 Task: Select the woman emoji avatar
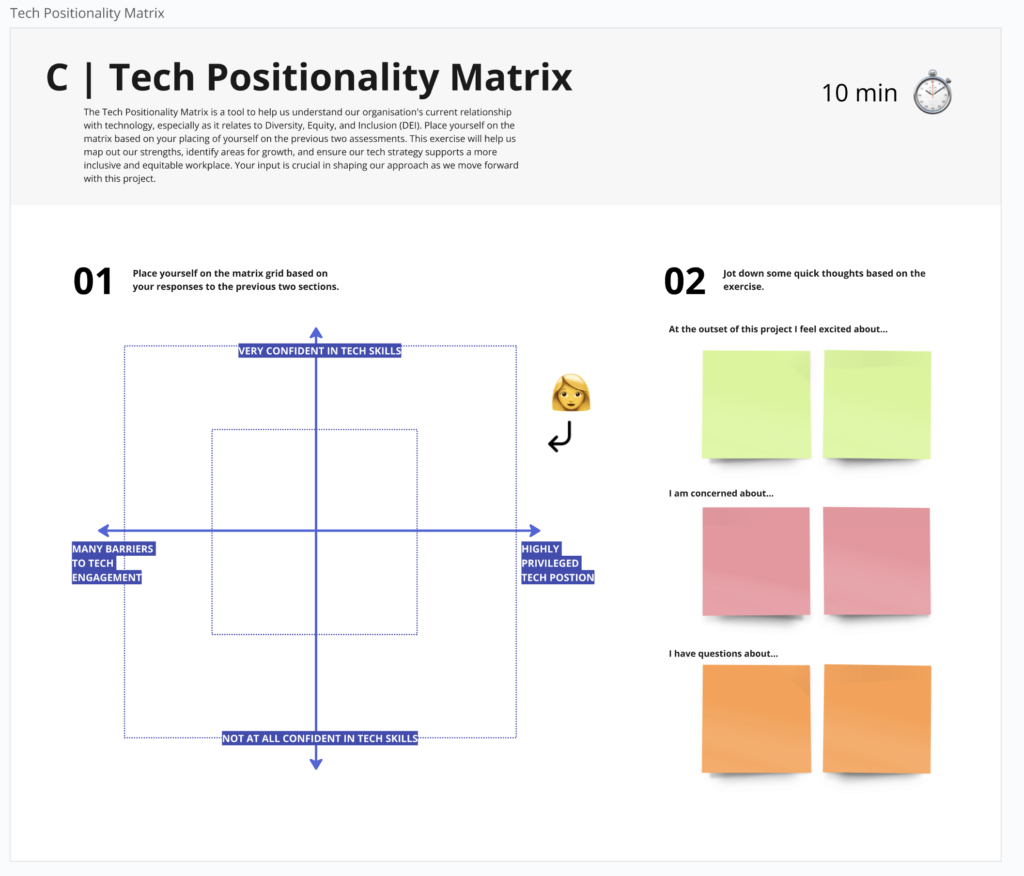(571, 393)
